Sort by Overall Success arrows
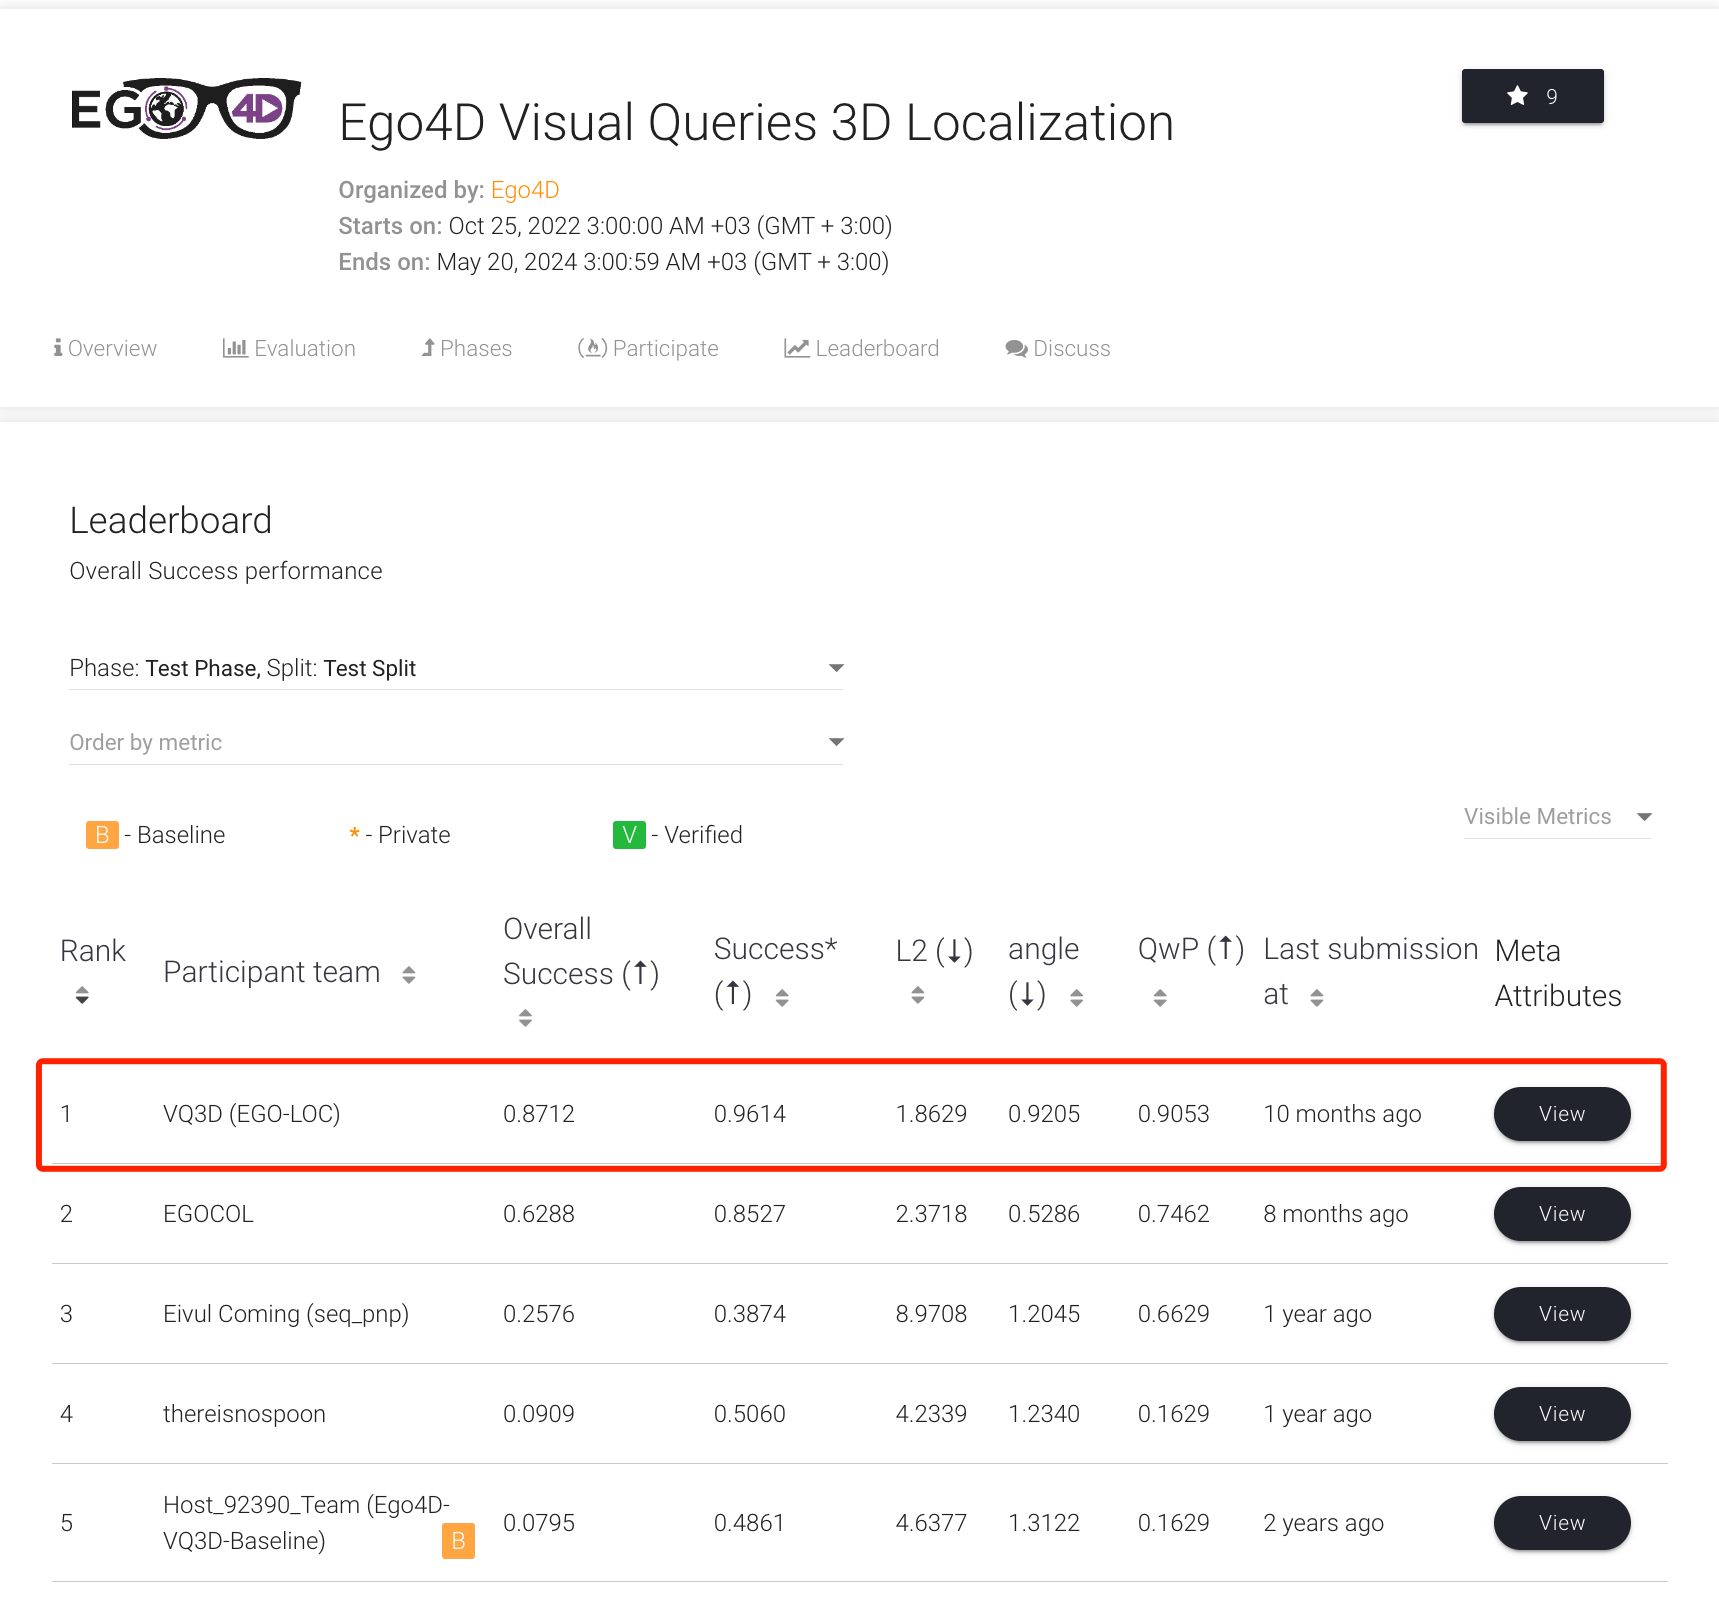This screenshot has width=1719, height=1609. point(525,1018)
